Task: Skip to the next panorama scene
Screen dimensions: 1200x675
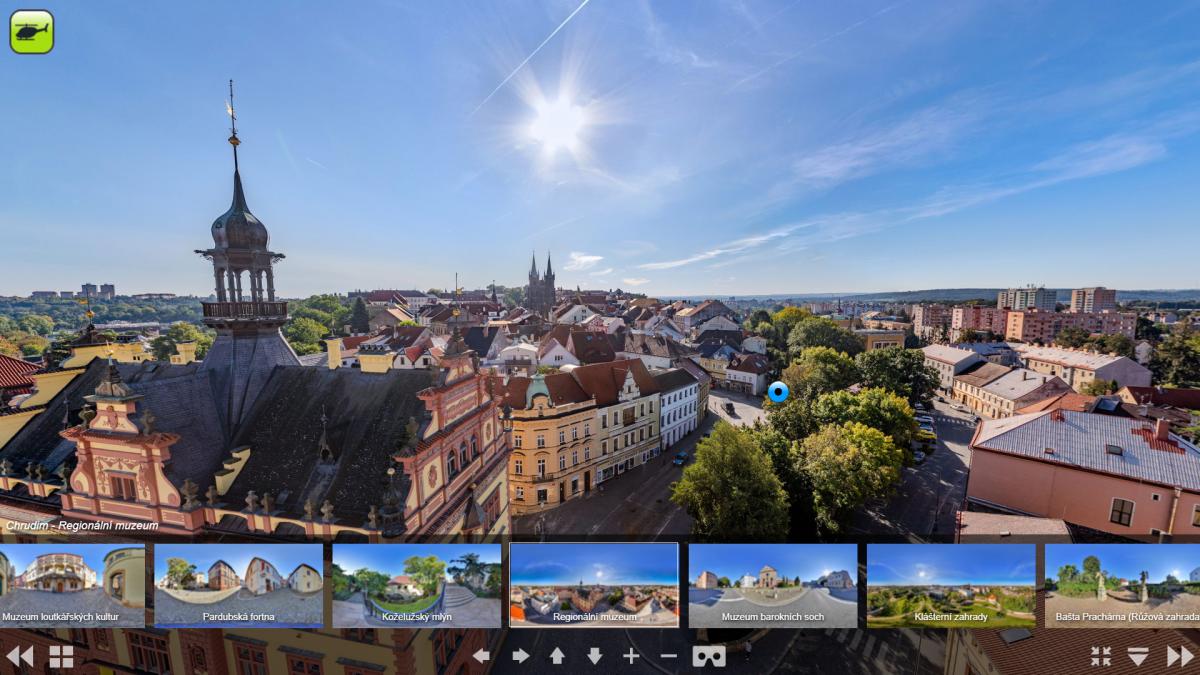Action: pos(1181,656)
